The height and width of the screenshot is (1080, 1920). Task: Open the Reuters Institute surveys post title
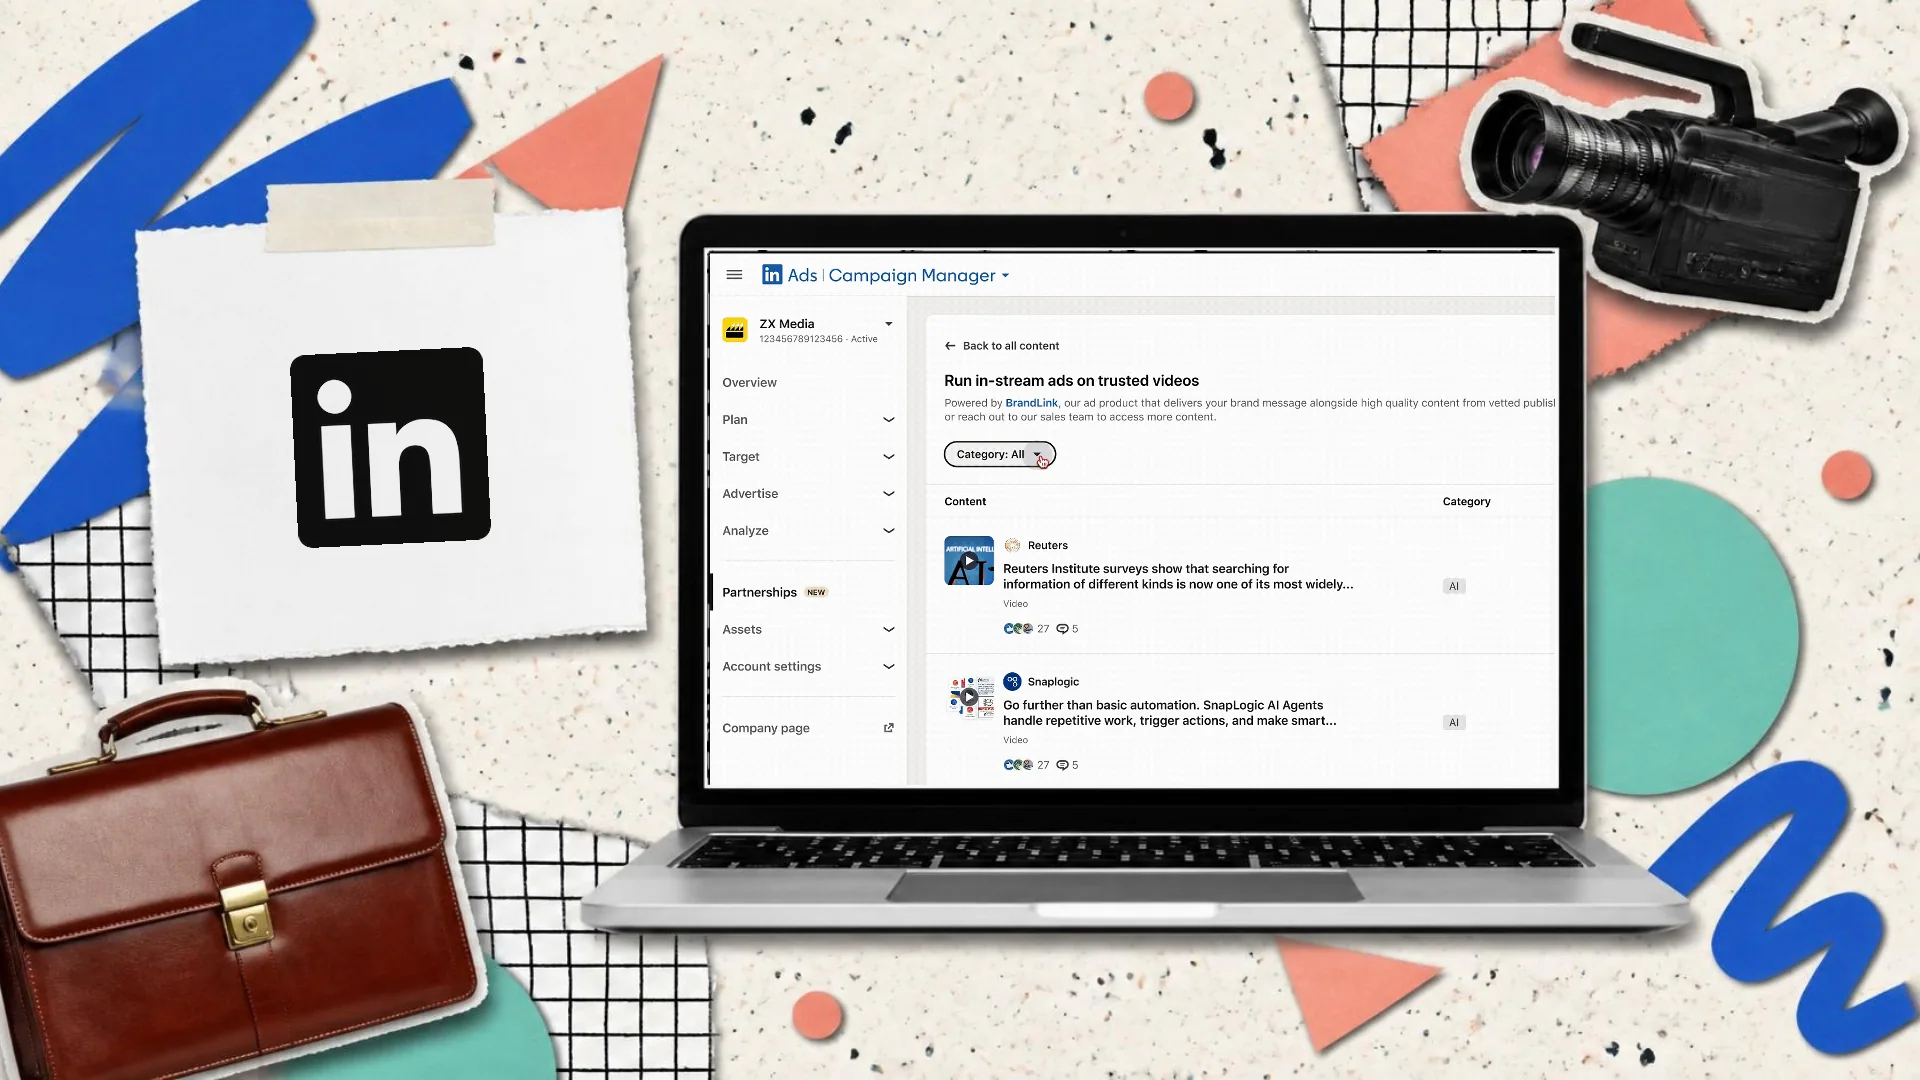coord(1178,577)
